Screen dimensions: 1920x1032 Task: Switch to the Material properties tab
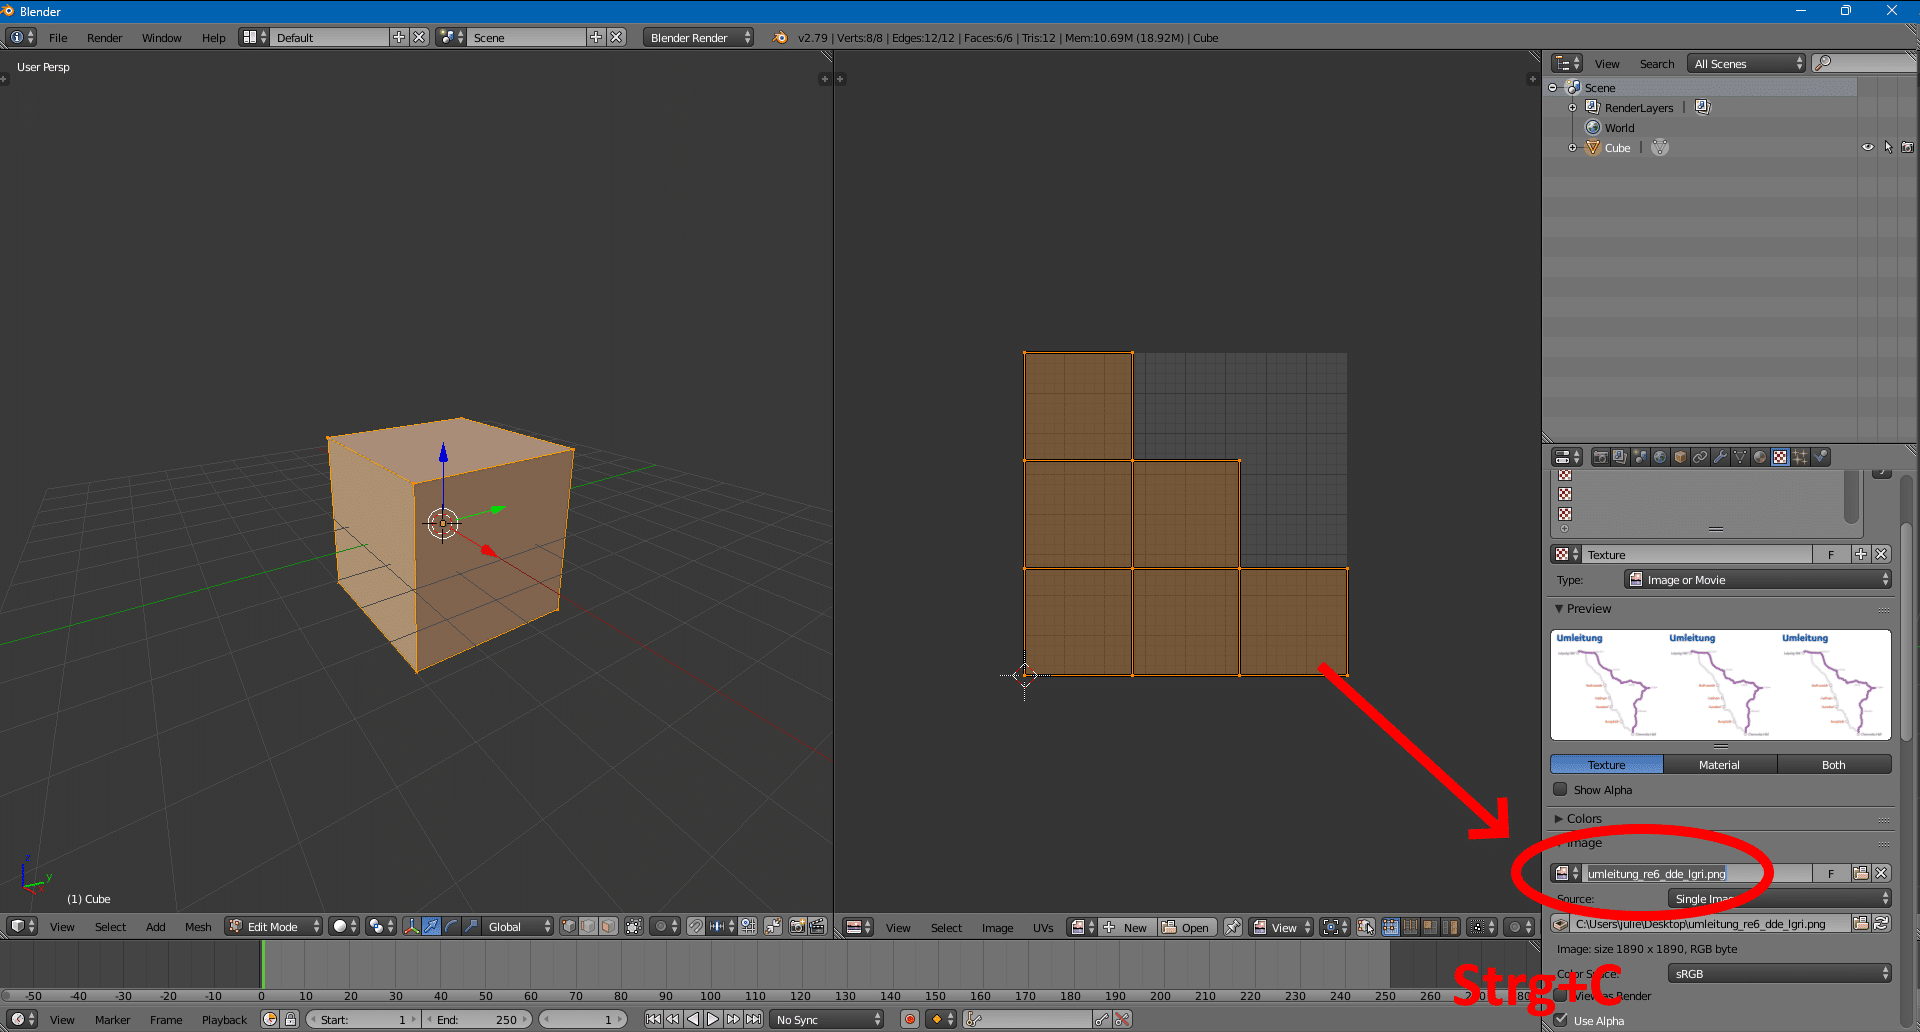coord(1760,457)
